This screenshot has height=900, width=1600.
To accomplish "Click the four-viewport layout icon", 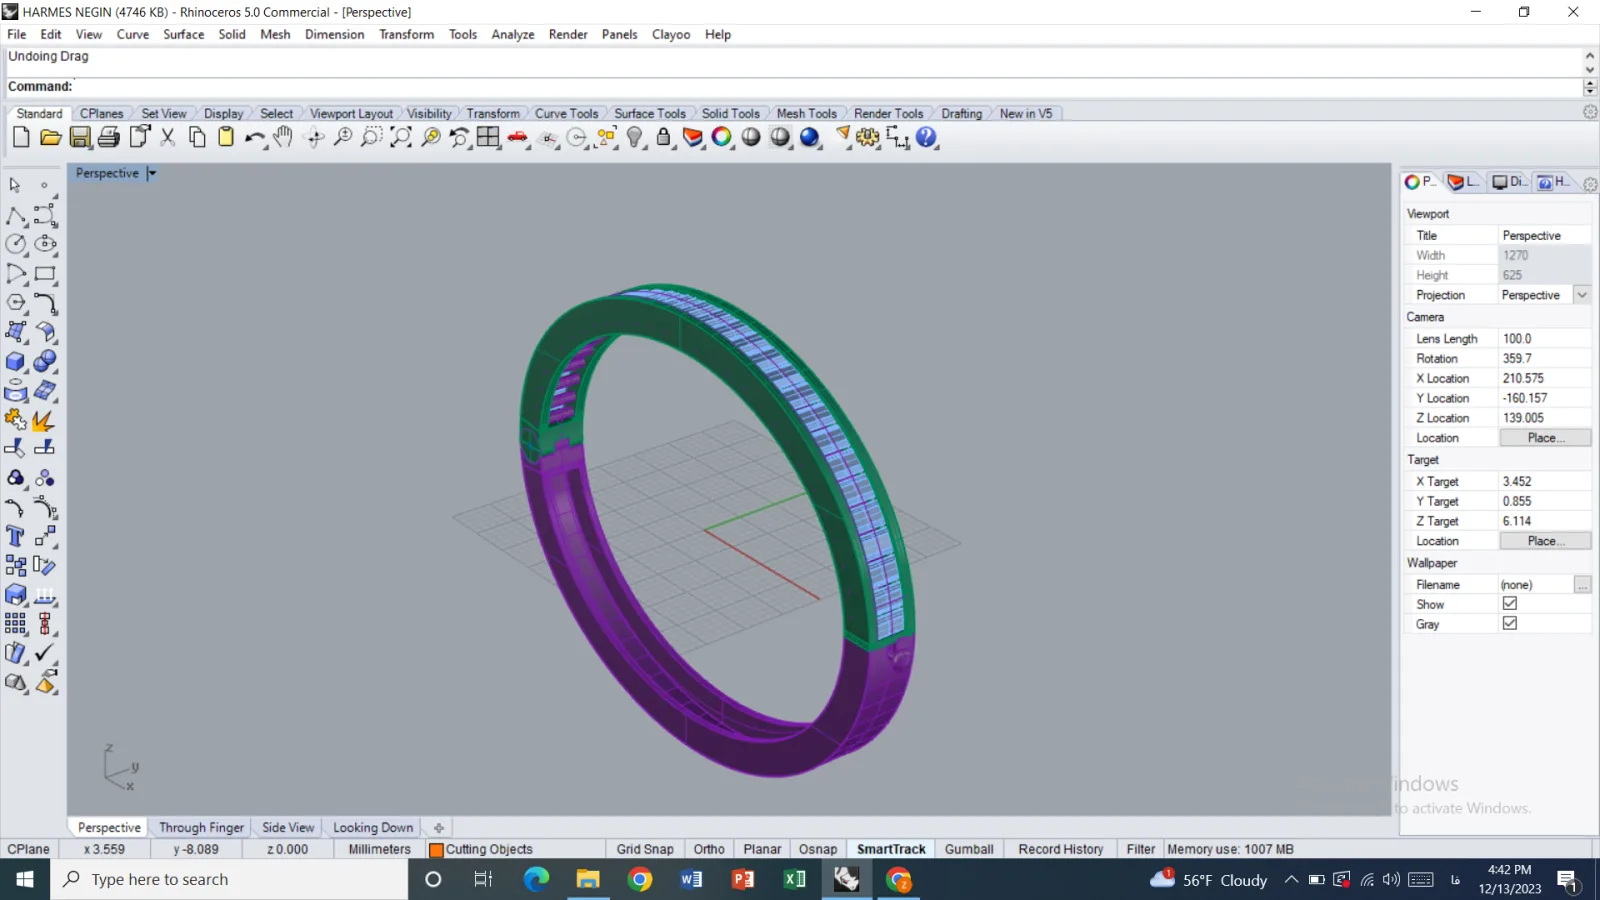I will pyautogui.click(x=488, y=138).
